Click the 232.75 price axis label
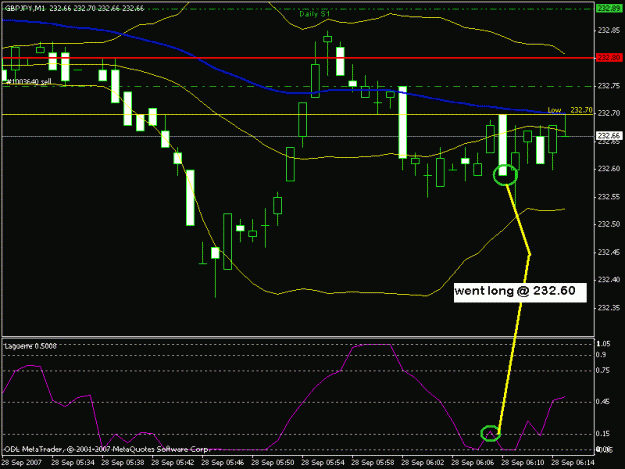The image size is (625, 469). 609,86
